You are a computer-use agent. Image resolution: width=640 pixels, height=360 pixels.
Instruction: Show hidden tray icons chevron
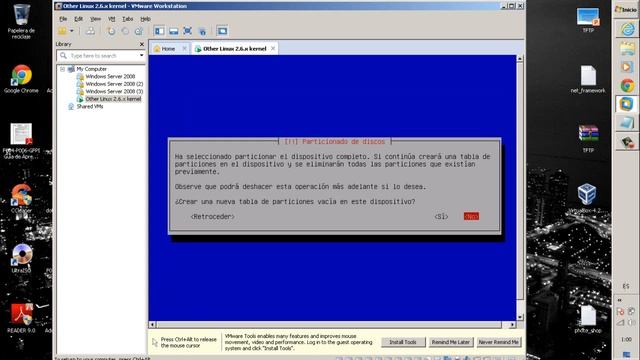[x=620, y=300]
